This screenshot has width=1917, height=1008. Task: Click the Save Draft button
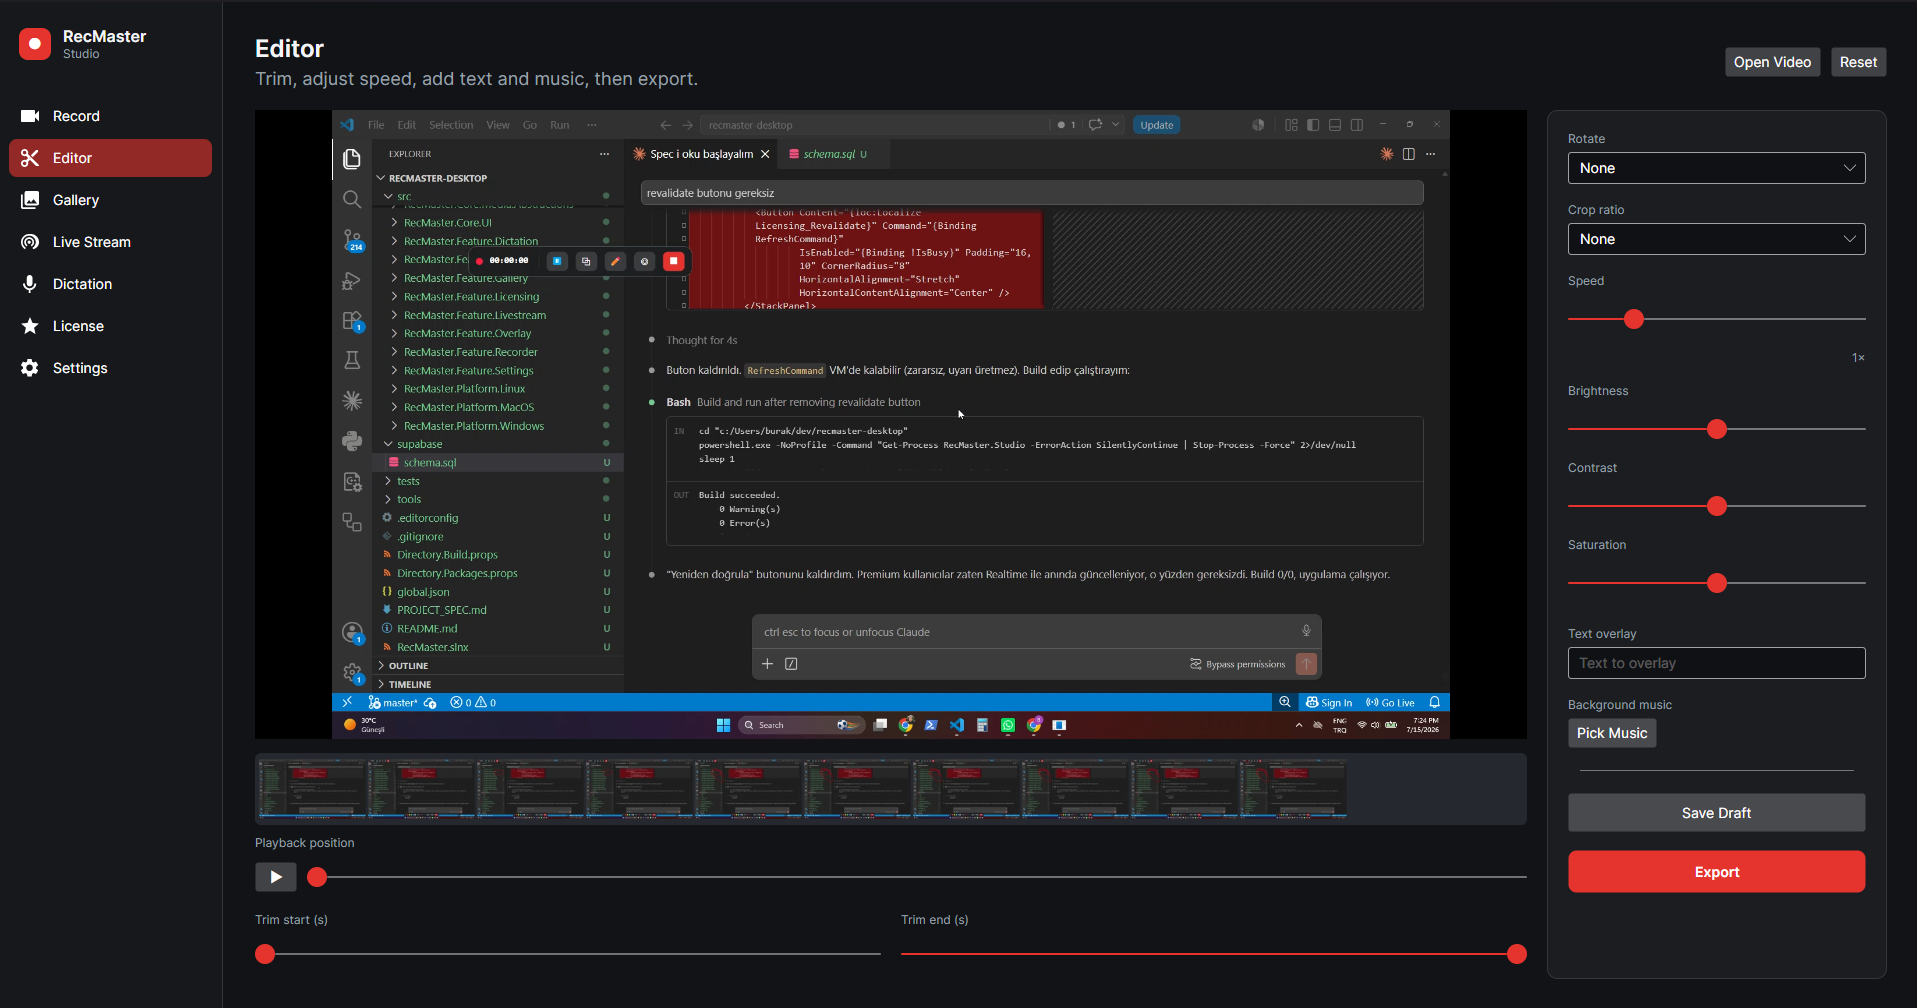[1716, 813]
